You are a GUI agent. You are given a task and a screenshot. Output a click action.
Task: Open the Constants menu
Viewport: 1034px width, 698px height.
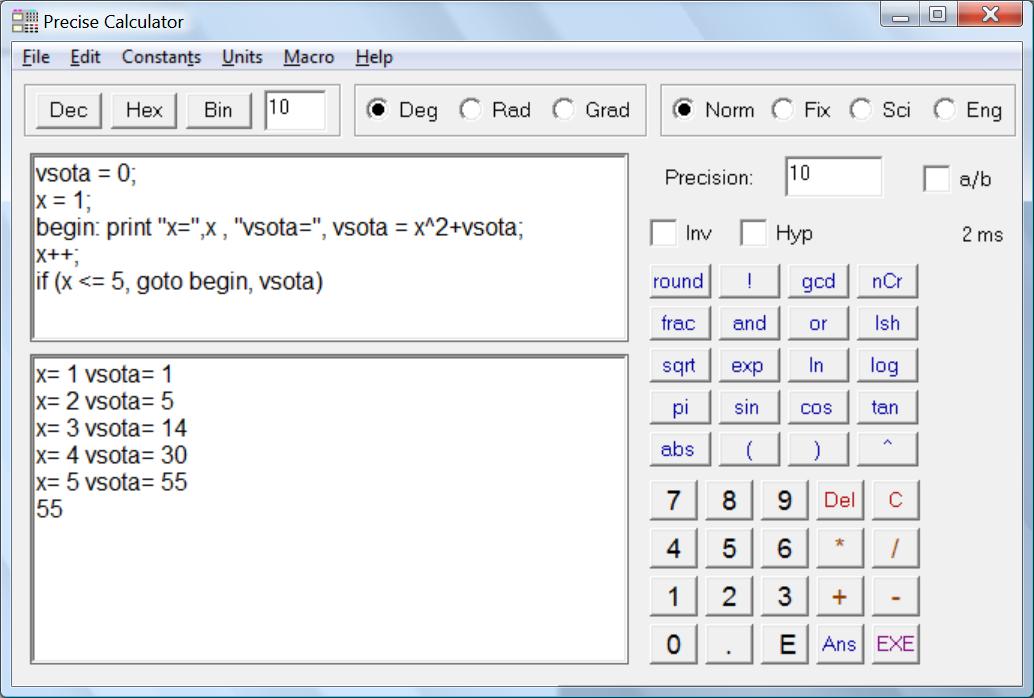[x=161, y=57]
